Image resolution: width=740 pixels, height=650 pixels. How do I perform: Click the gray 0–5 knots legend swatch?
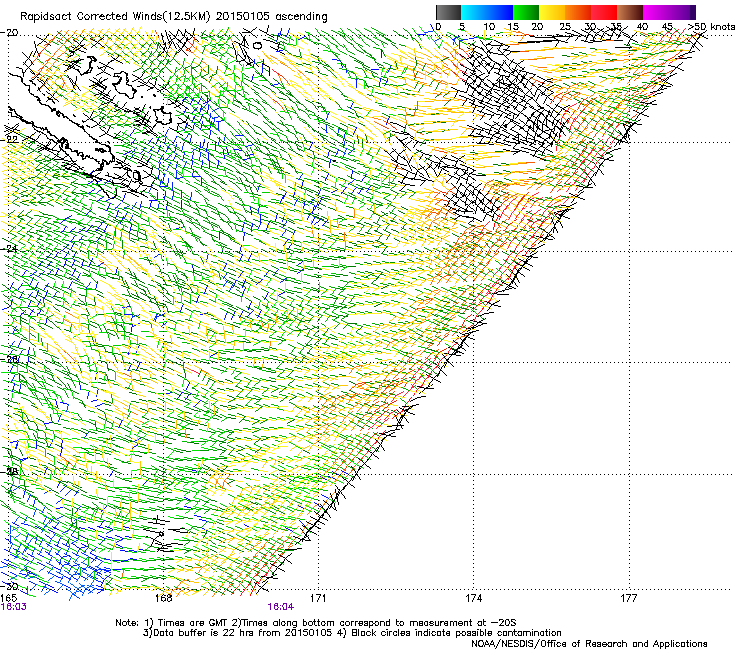(x=448, y=12)
